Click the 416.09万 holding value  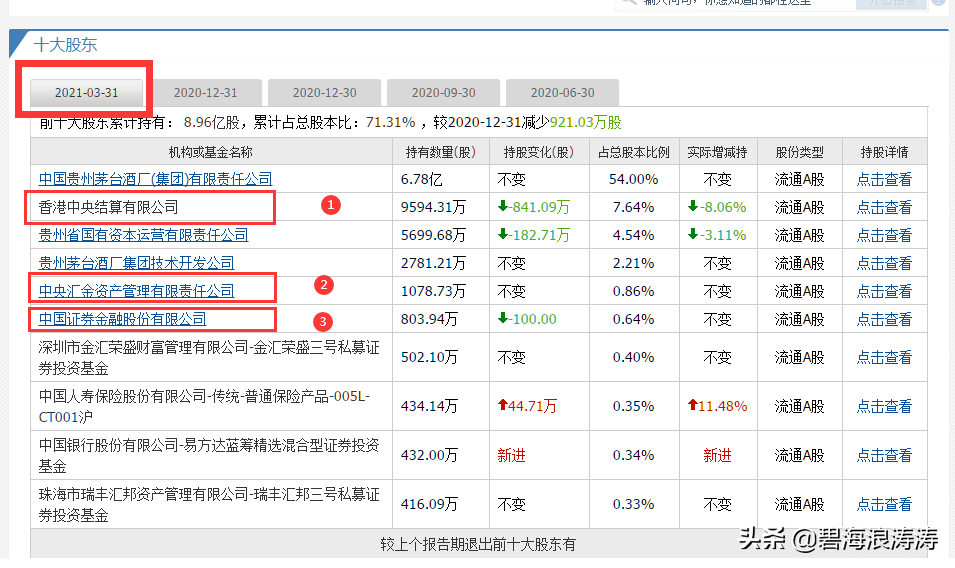click(x=429, y=504)
